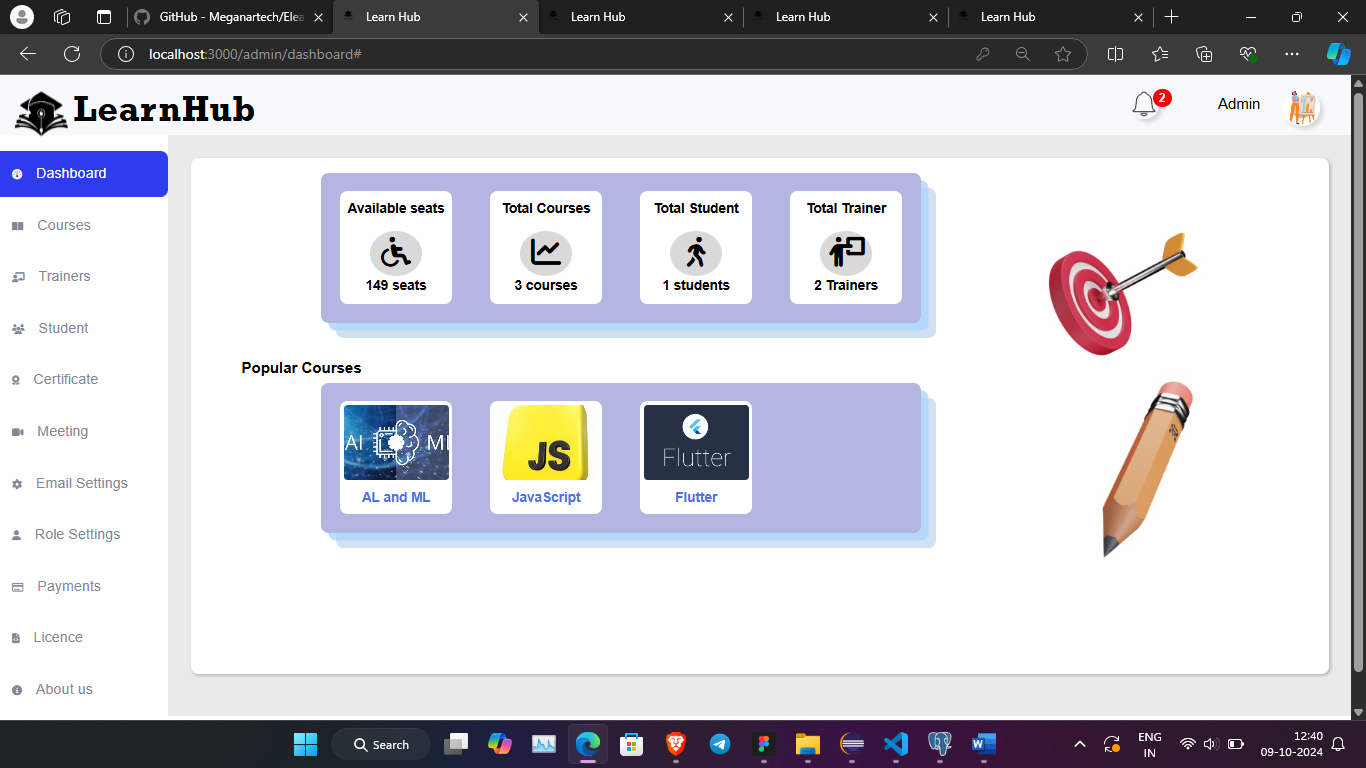1366x768 pixels.
Task: Open the Meeting sidebar icon
Action: 16,431
